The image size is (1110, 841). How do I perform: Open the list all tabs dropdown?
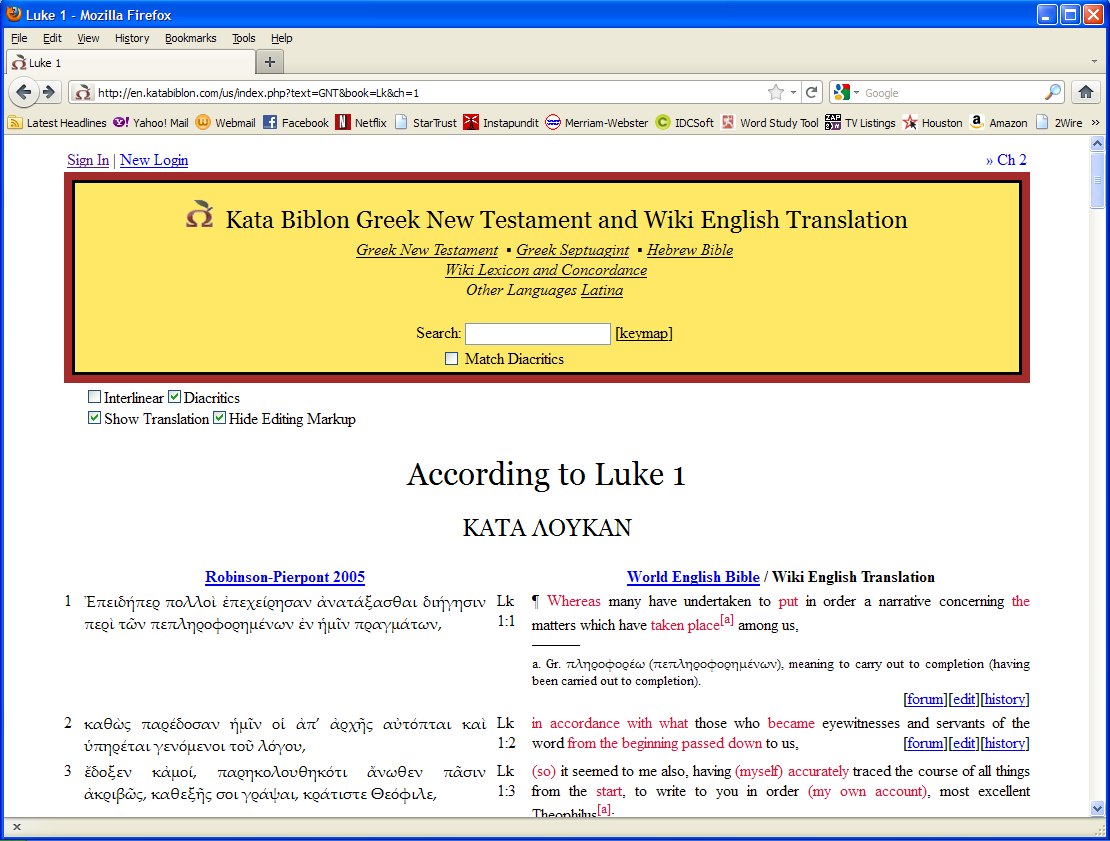tap(1094, 62)
